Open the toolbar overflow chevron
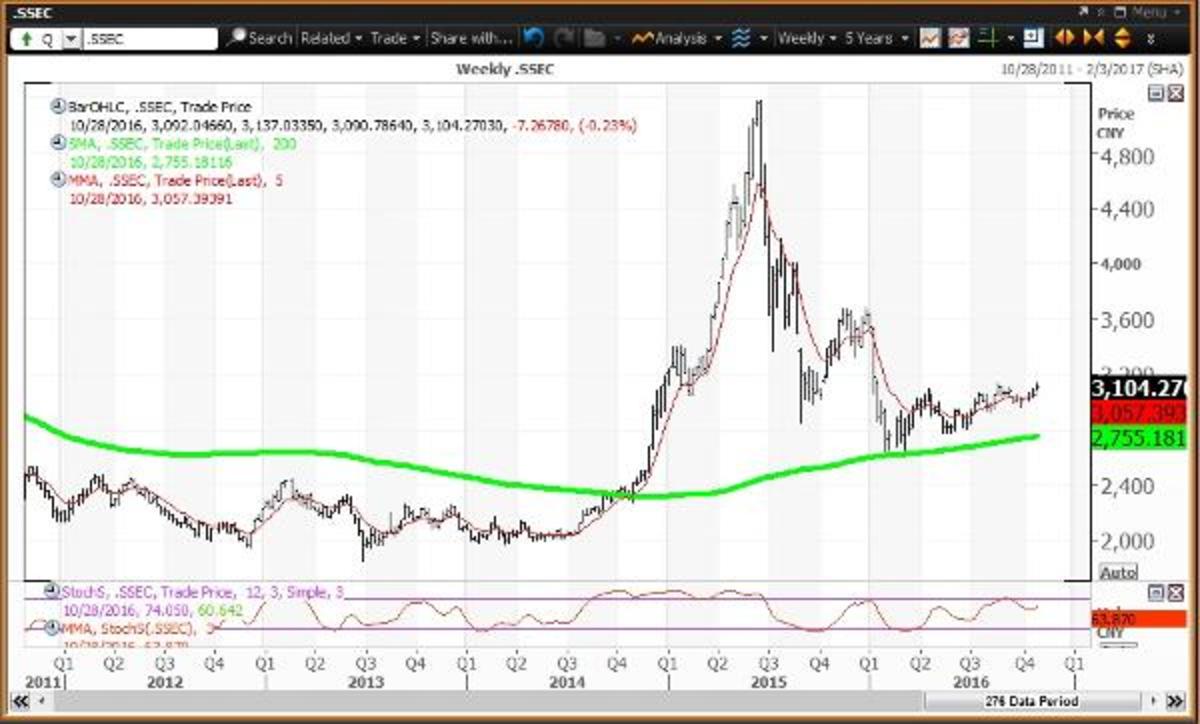The image size is (1200, 724). (1150, 39)
